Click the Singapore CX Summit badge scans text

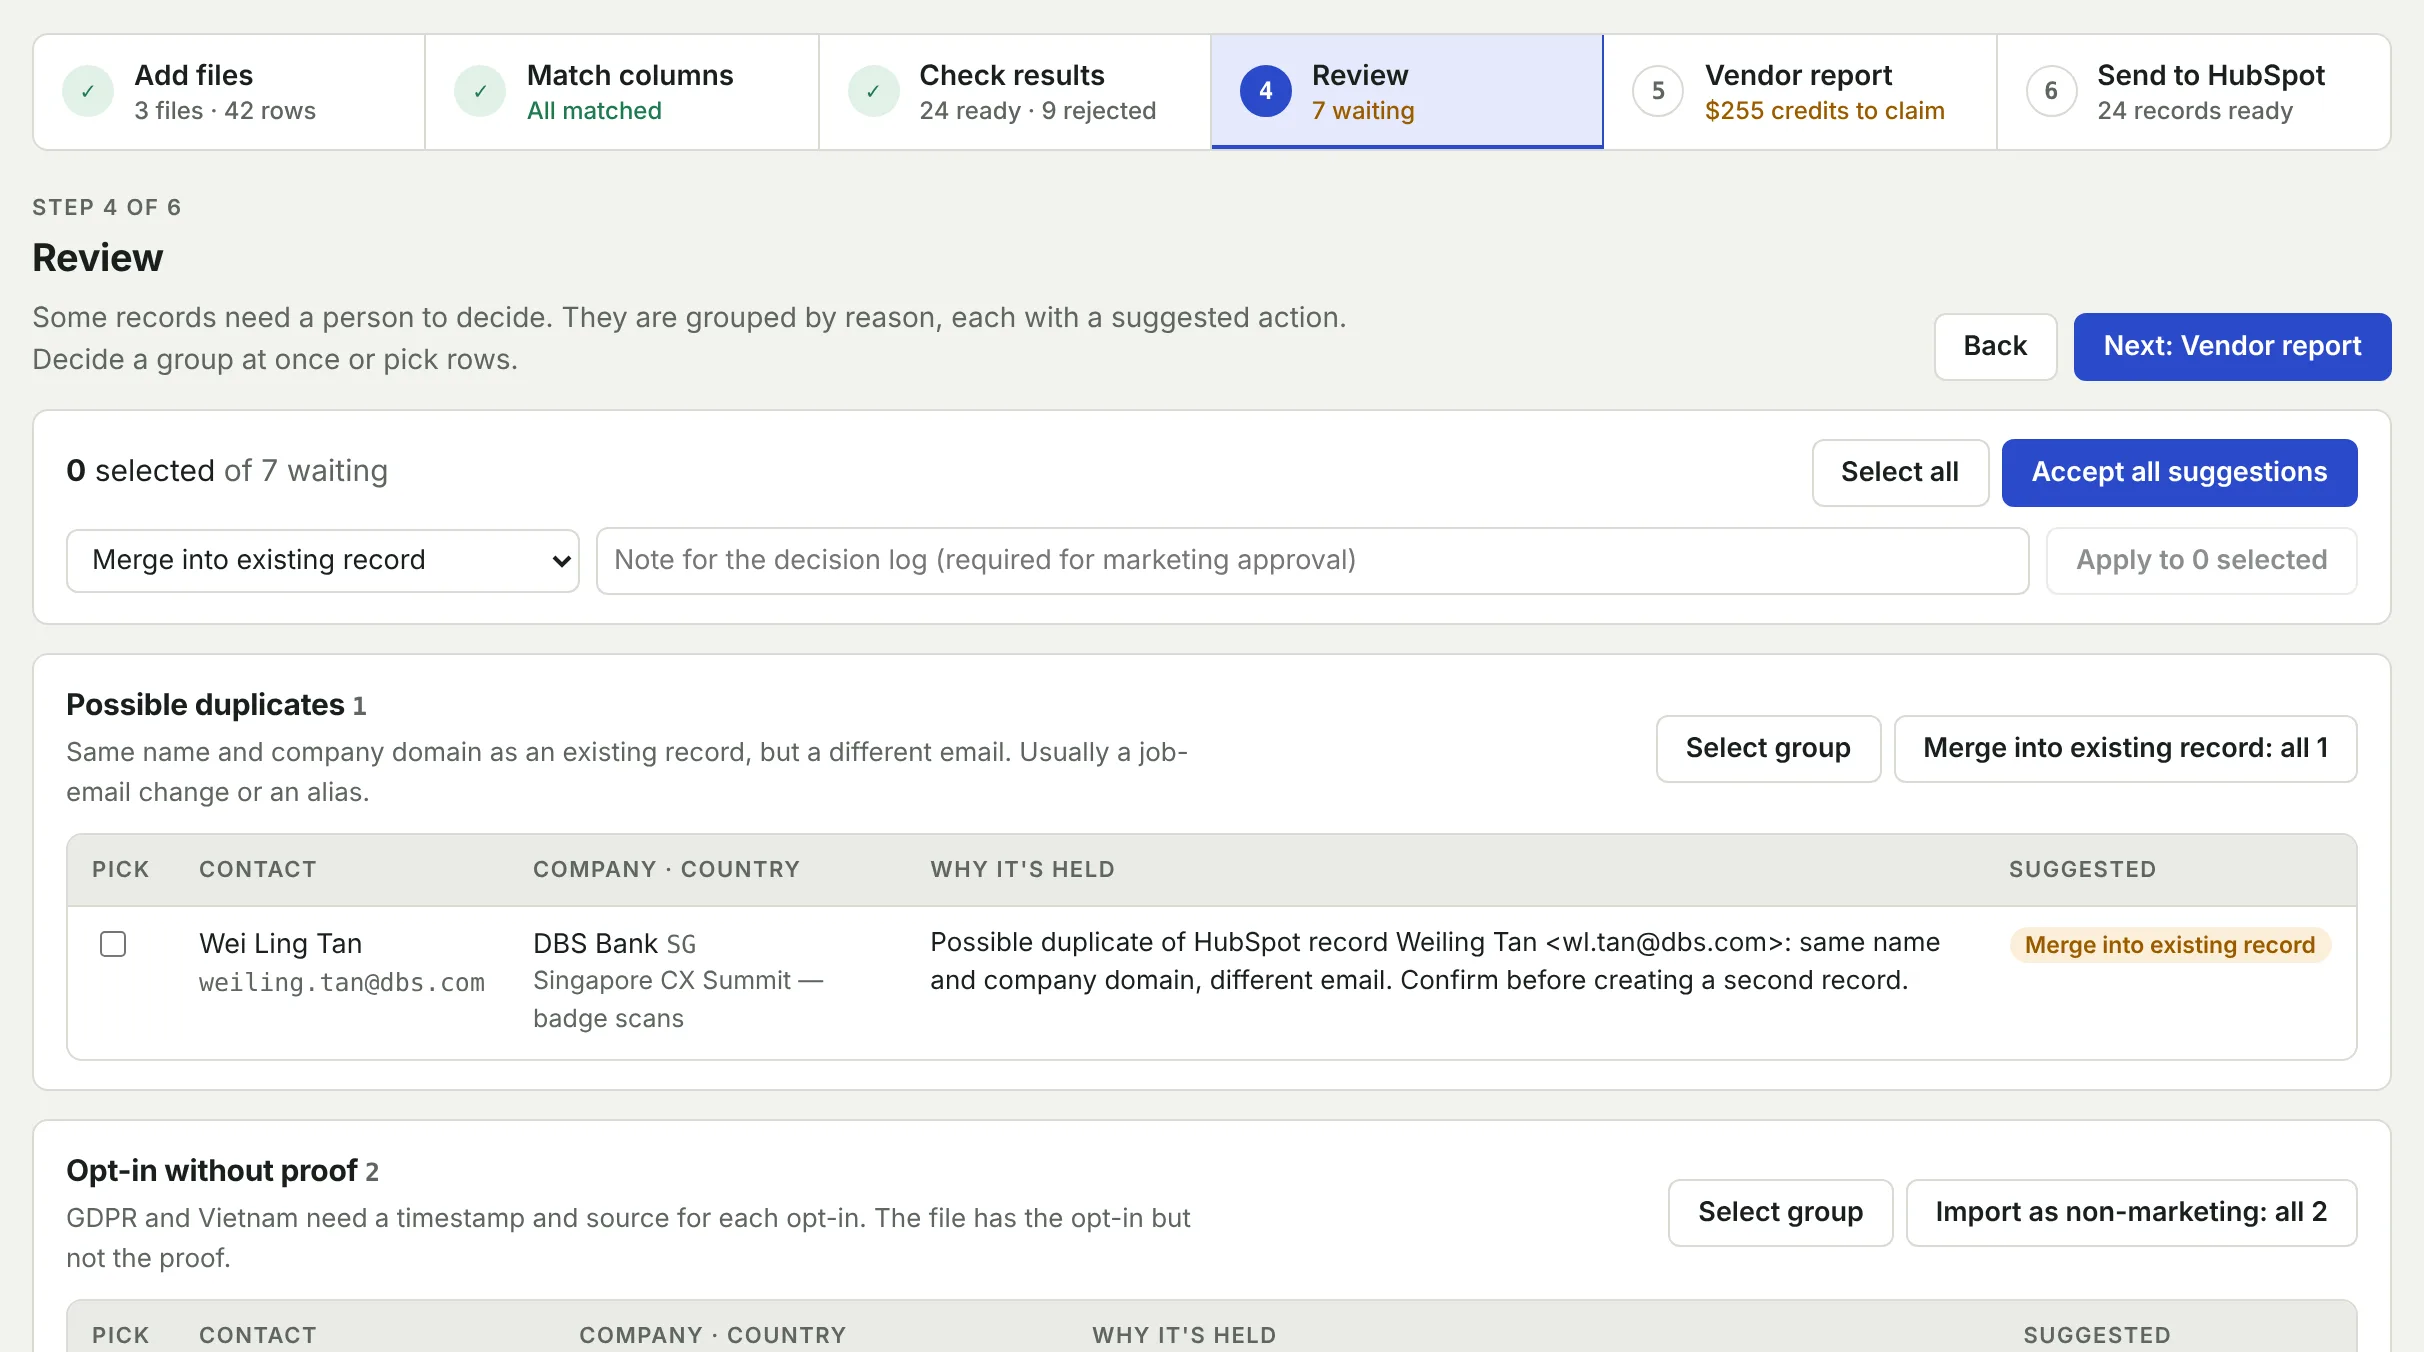pos(678,1000)
